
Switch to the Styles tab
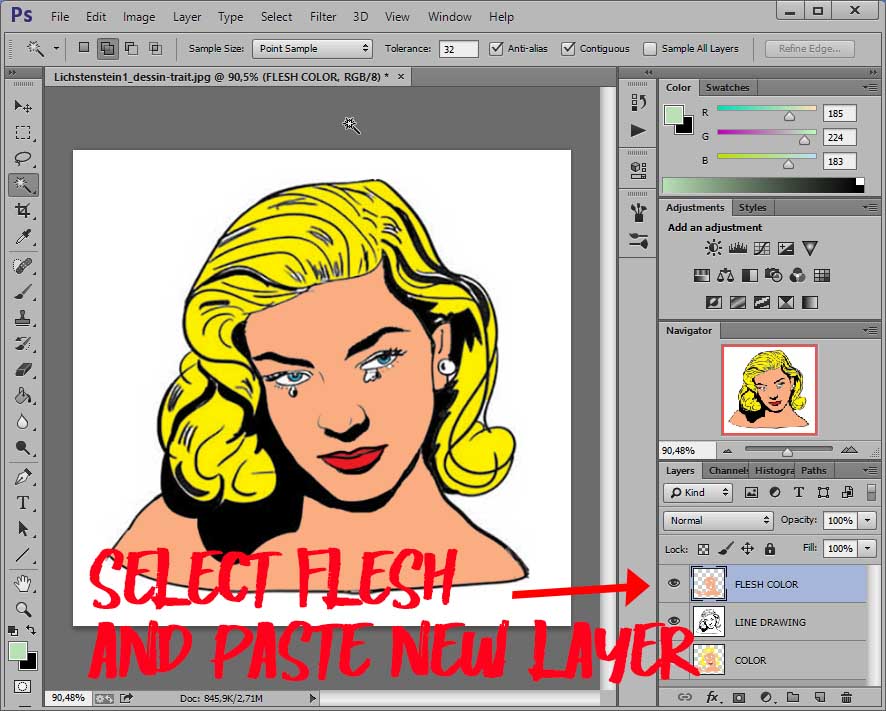tap(752, 207)
